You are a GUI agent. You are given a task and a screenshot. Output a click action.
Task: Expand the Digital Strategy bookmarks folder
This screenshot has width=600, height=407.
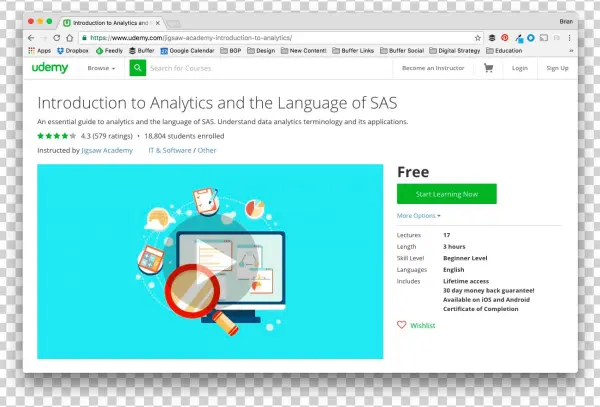[x=455, y=50]
